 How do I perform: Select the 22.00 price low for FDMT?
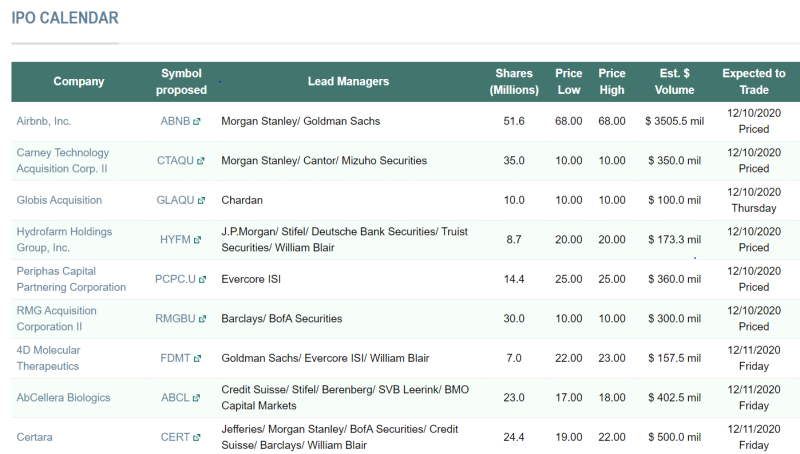click(568, 359)
